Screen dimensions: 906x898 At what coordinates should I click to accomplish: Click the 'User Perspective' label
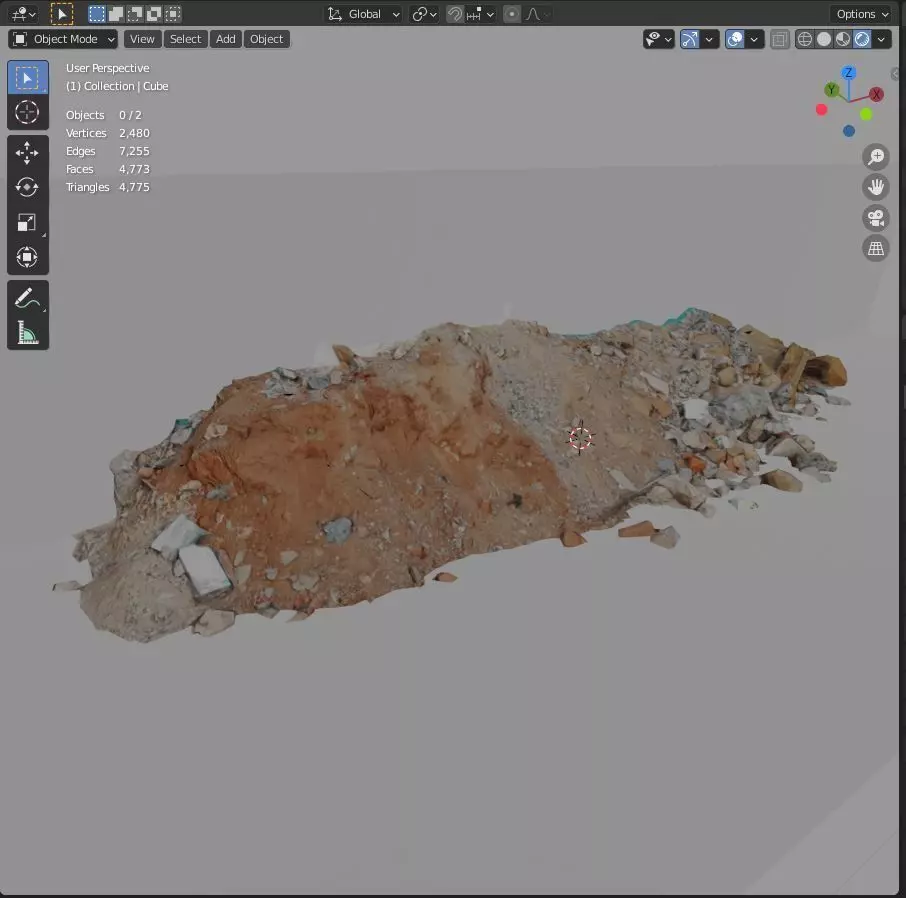(x=107, y=68)
